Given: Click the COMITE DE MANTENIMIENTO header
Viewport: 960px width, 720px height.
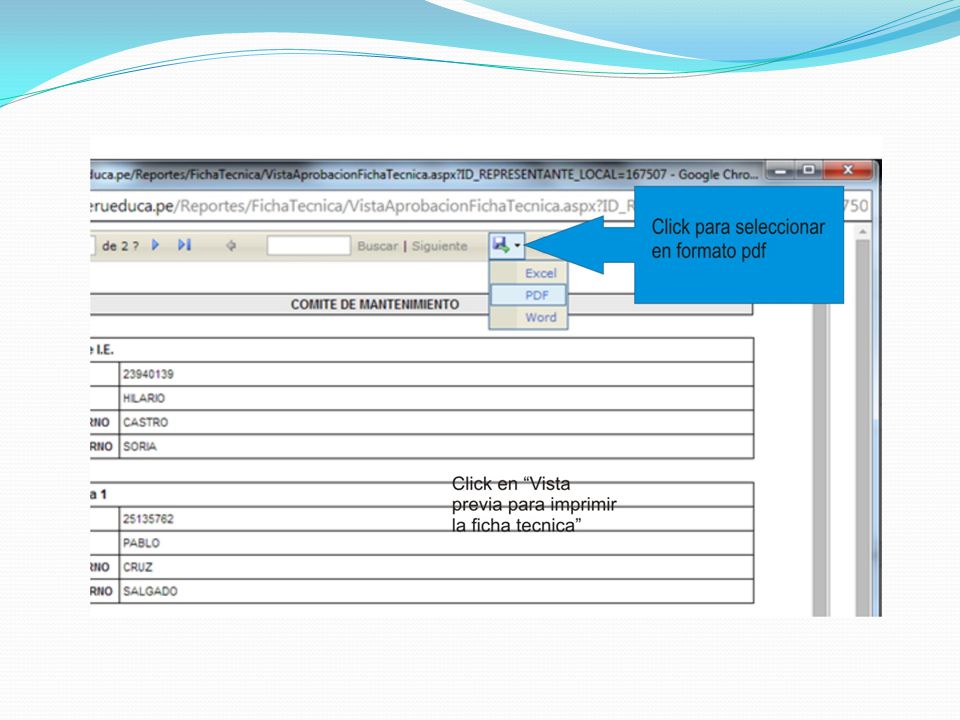Looking at the screenshot, I should (375, 304).
